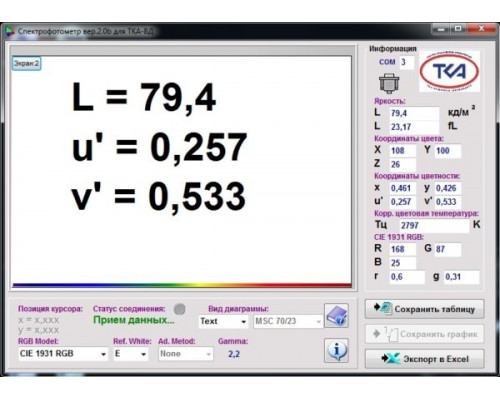The image size is (500, 400).
Task: Click the u' field 0,257
Action: pyautogui.click(x=403, y=202)
